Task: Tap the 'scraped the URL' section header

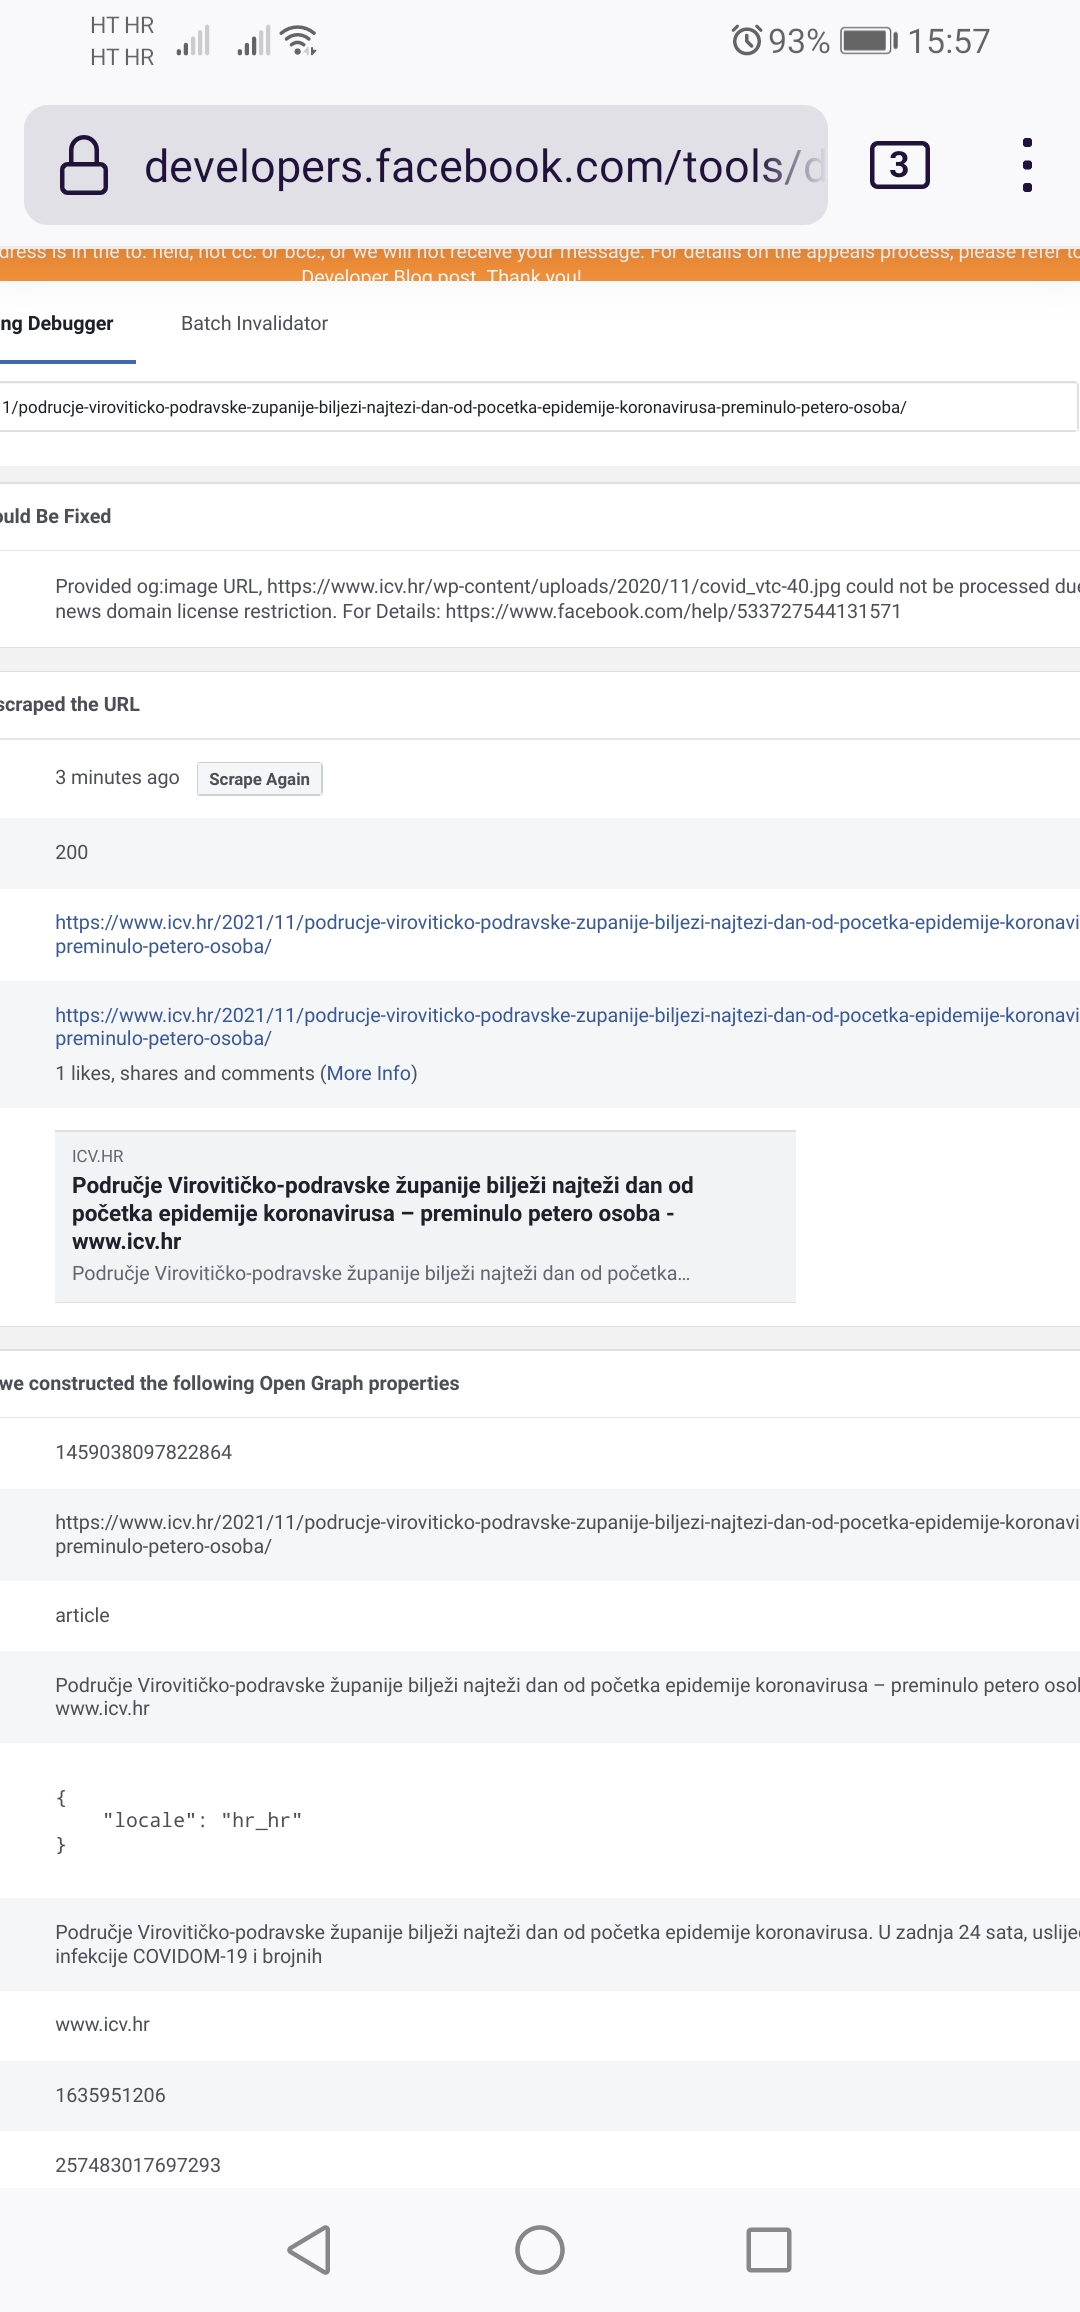Action: click(70, 705)
